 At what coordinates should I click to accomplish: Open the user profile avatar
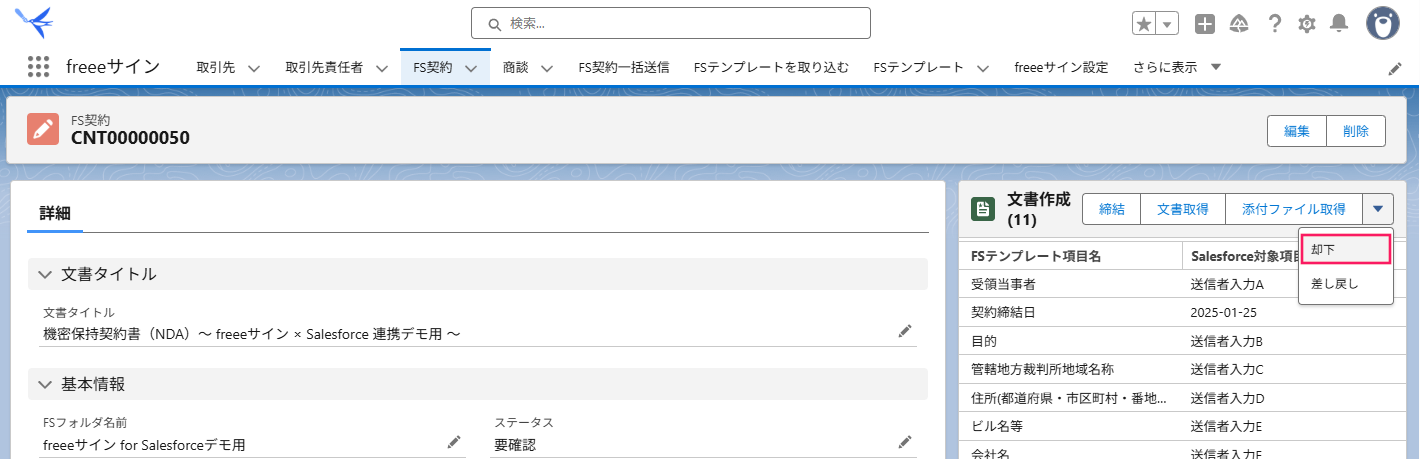(x=1383, y=24)
